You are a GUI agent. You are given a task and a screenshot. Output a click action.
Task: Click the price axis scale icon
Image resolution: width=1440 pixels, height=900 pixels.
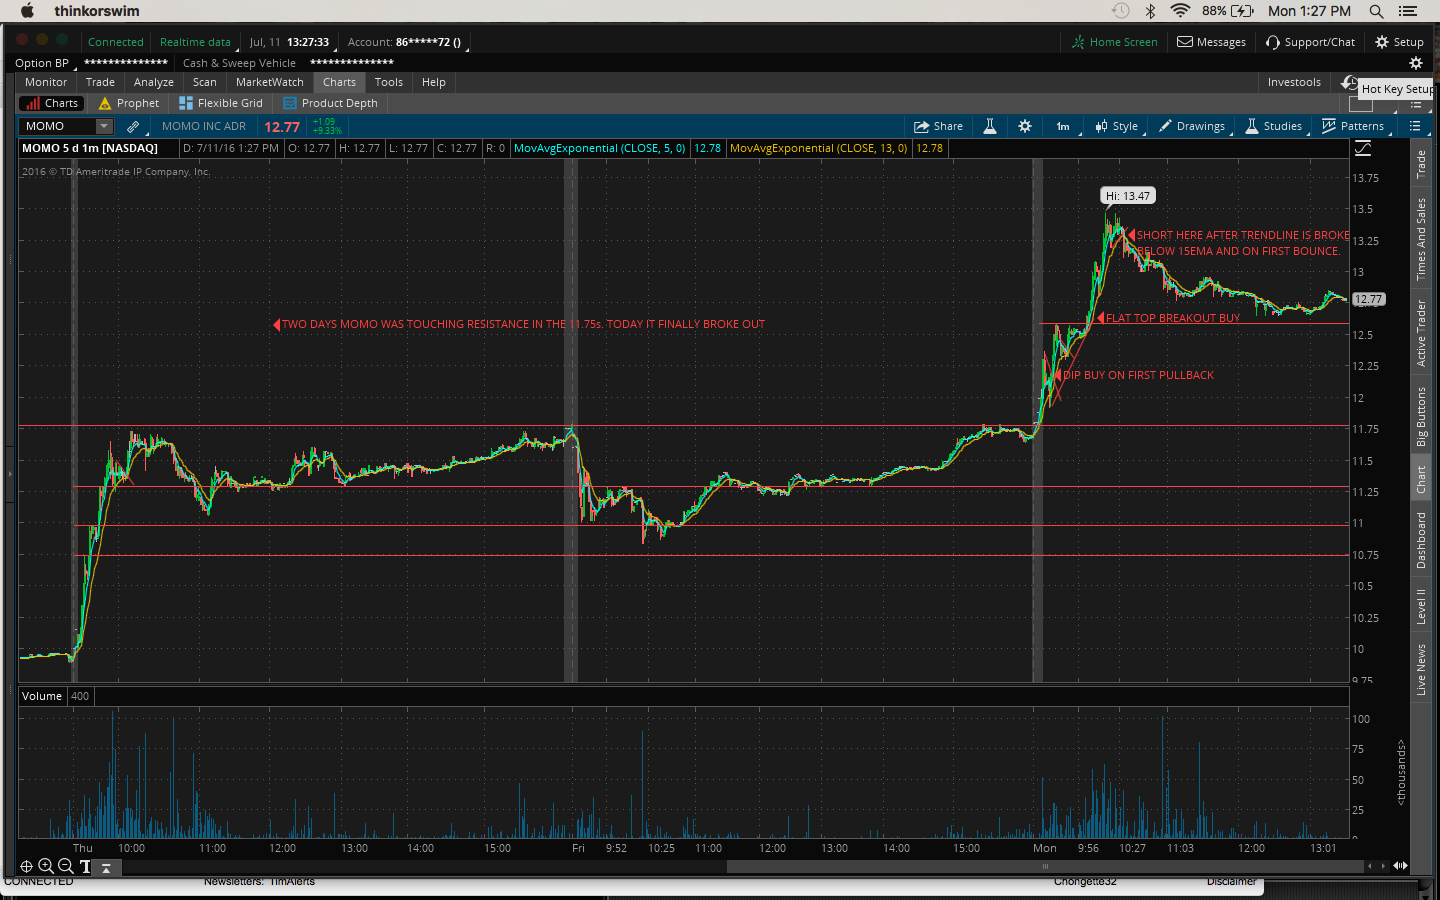1363,148
